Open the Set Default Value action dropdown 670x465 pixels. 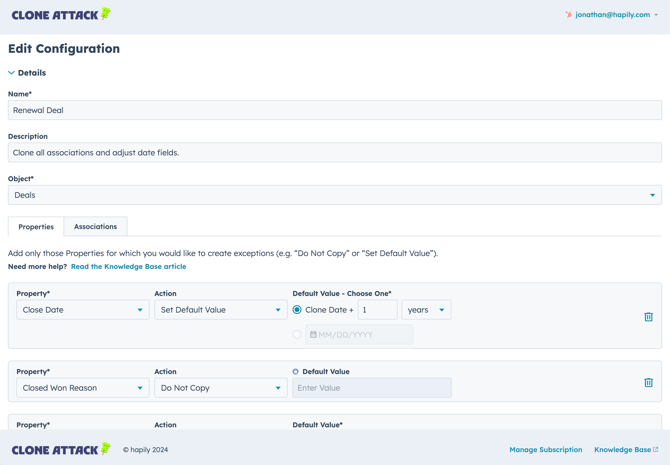(220, 310)
